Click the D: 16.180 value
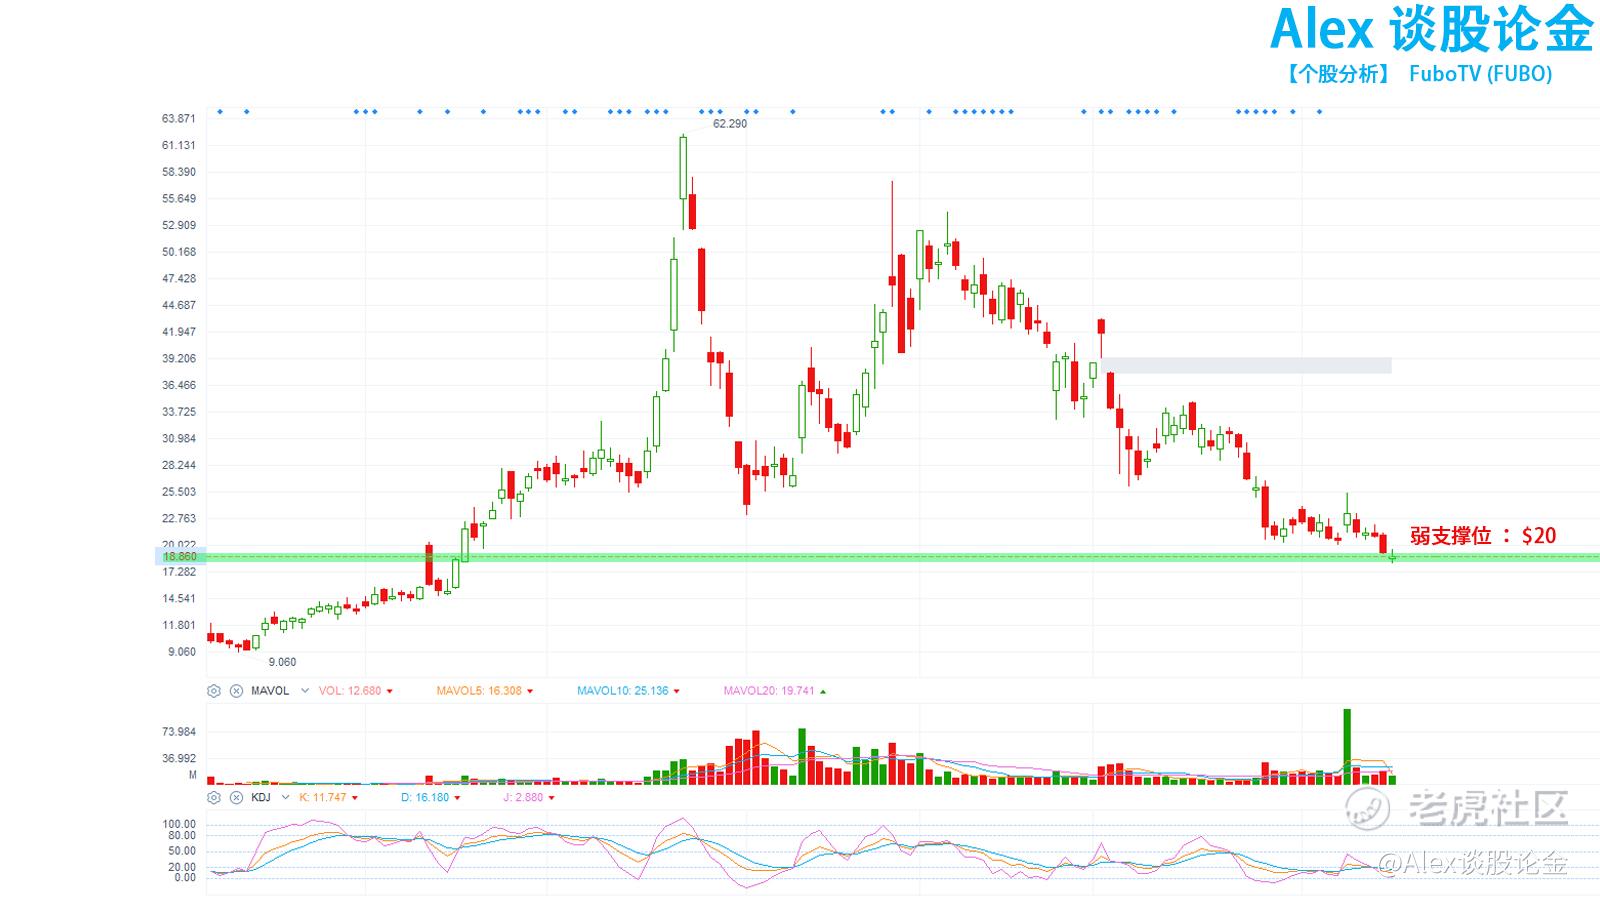The height and width of the screenshot is (900, 1600). 425,798
